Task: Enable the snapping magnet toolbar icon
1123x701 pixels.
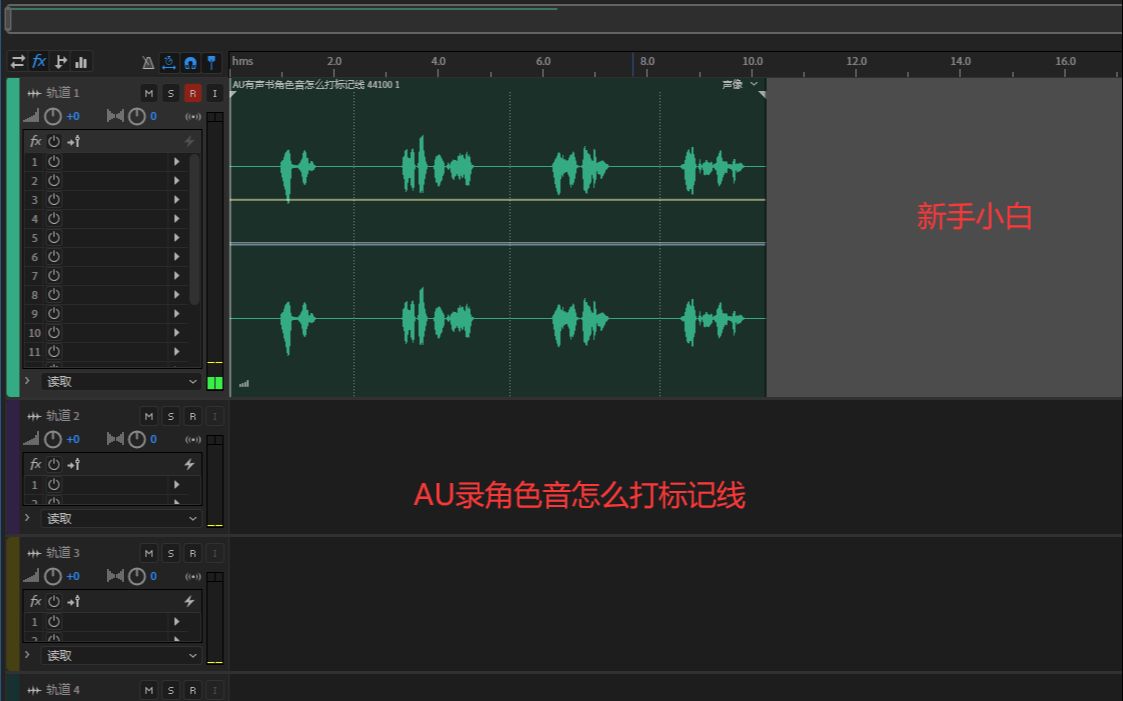Action: click(x=189, y=61)
